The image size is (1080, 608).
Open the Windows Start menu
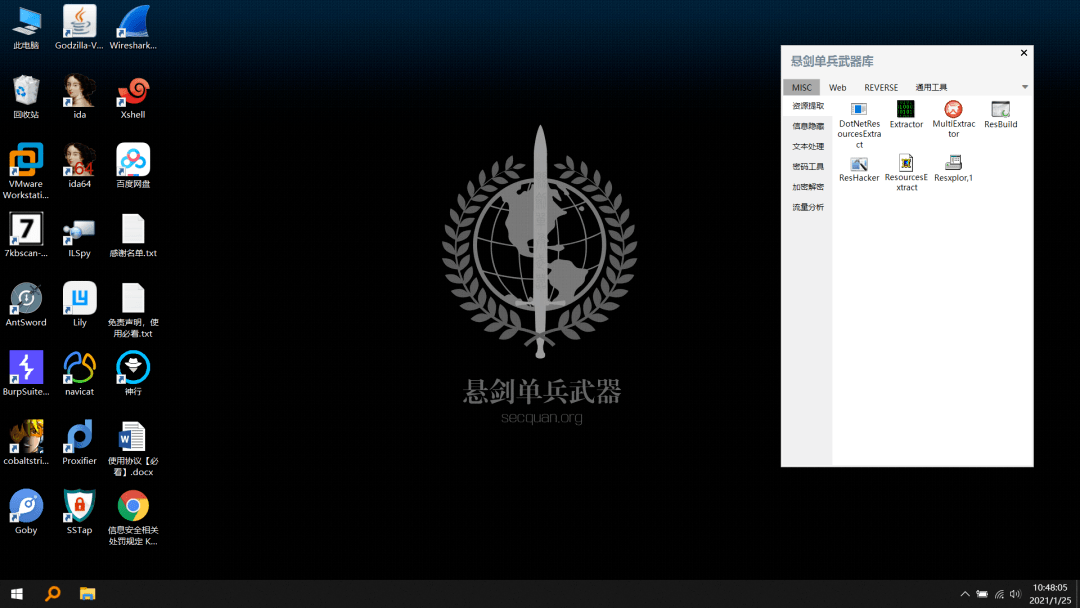tap(17, 594)
